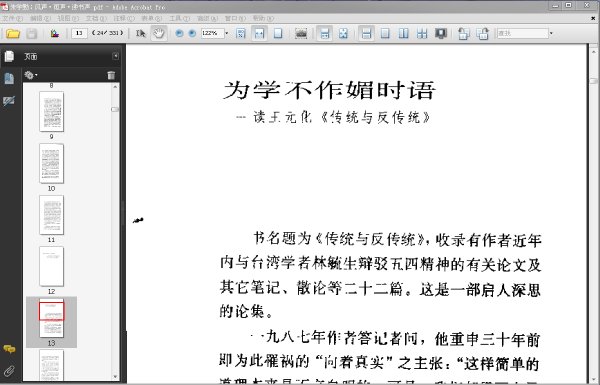Select page 9 thumbnail

(52, 112)
